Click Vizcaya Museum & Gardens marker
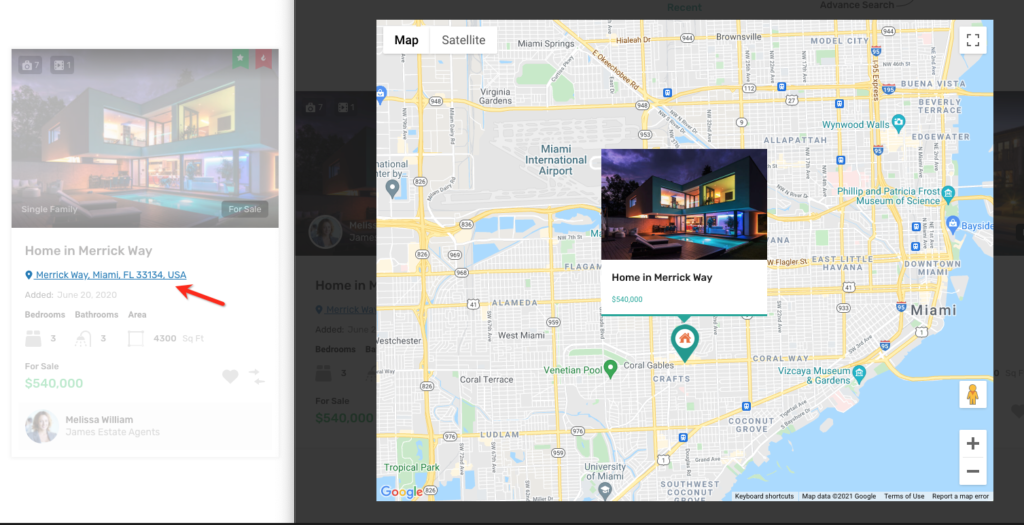This screenshot has width=1024, height=525. click(x=859, y=374)
